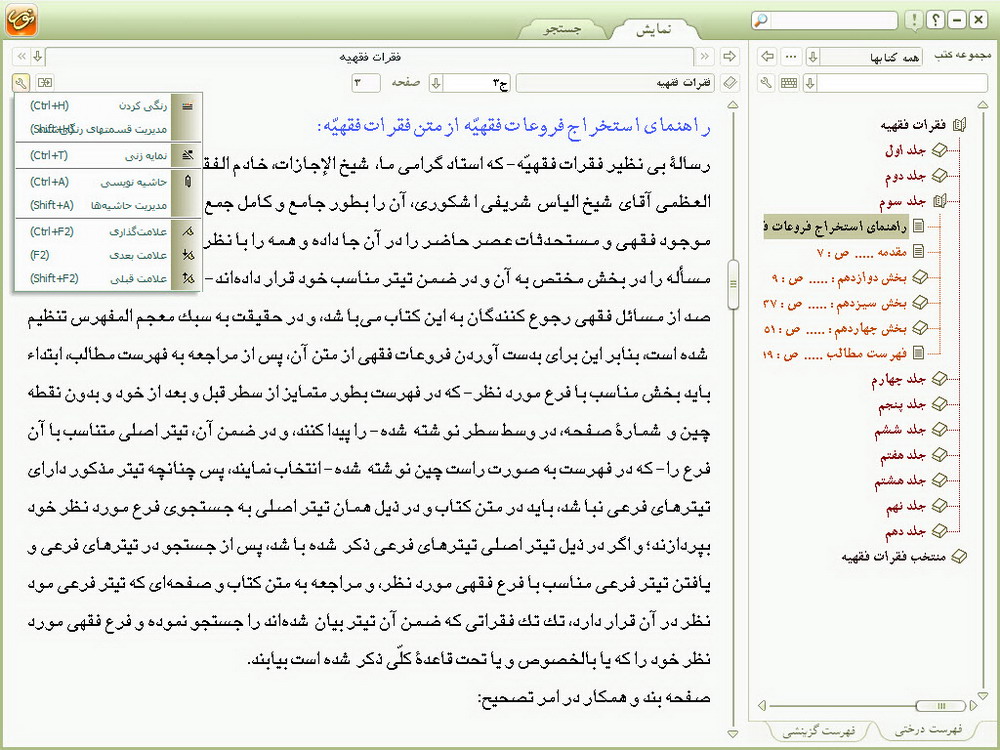The image size is (1000, 750).
Task: Open the dropdown arrow of the book filter field
Action: pyautogui.click(x=811, y=83)
